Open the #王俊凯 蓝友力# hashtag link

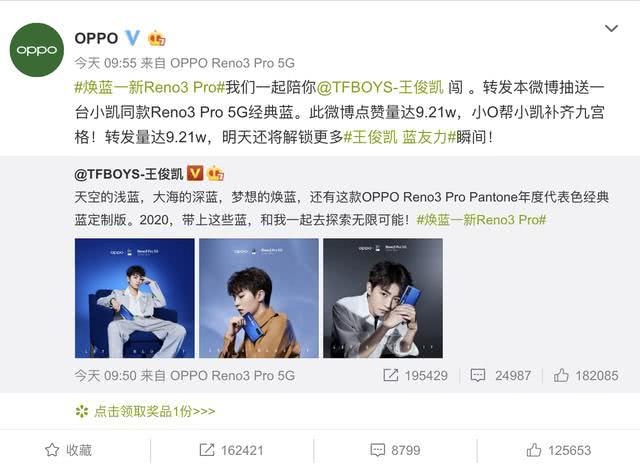[x=400, y=137]
